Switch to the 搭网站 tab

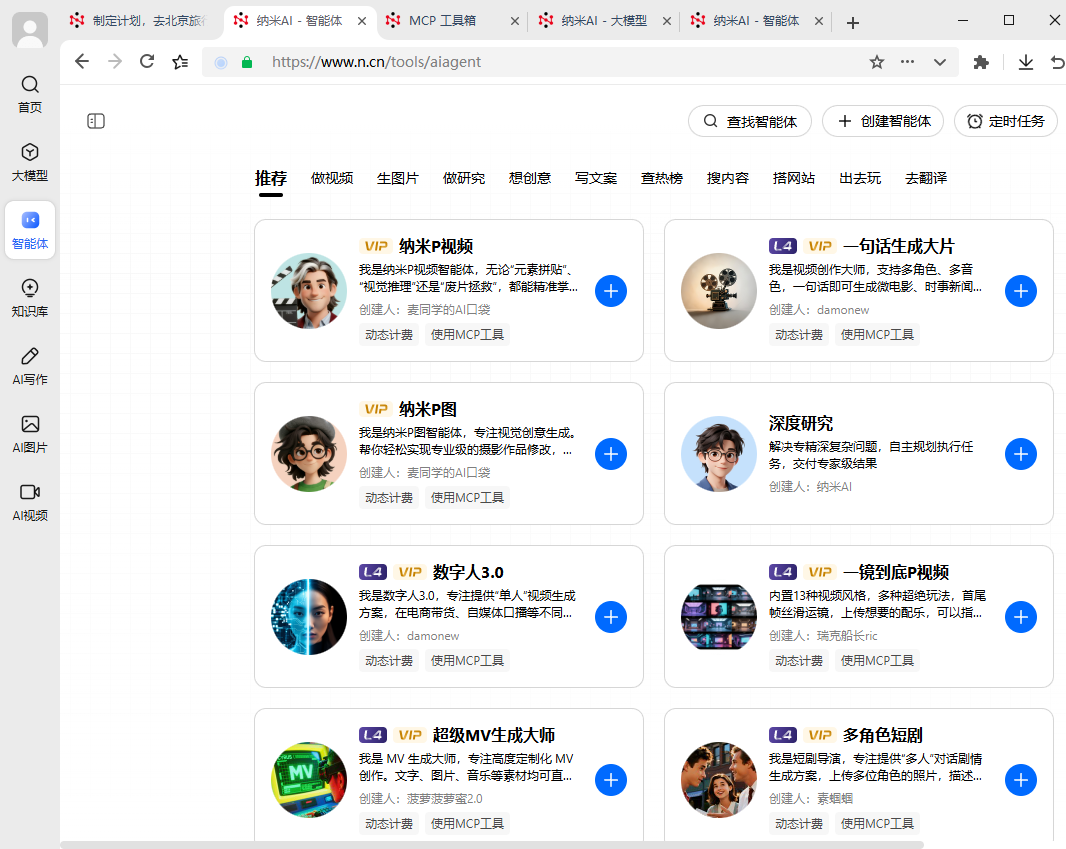[793, 178]
